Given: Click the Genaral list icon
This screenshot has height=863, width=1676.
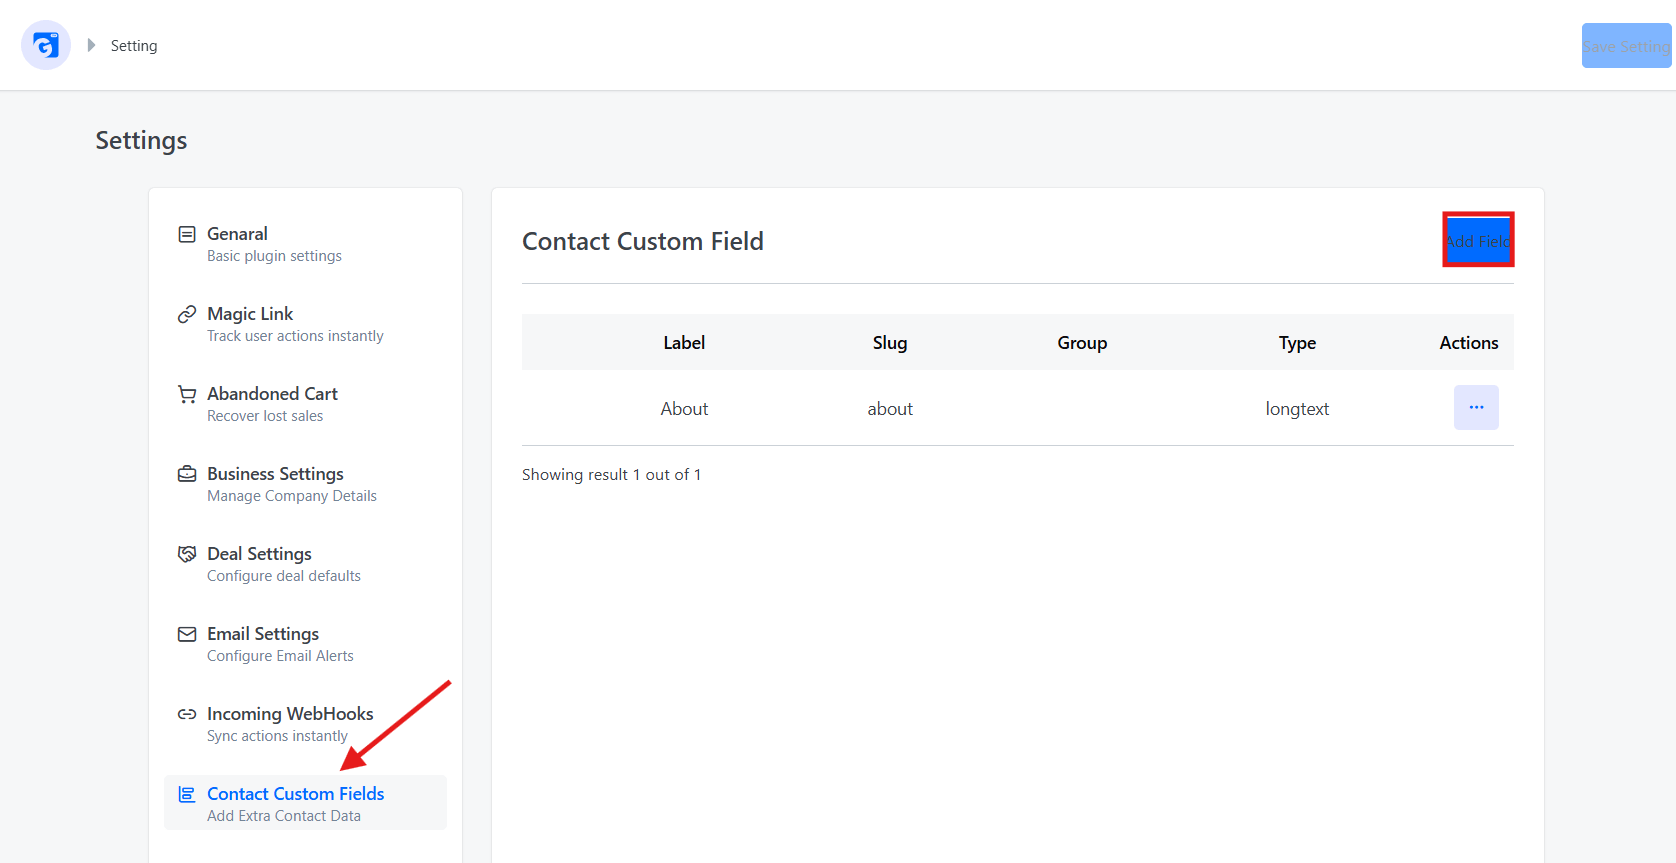Looking at the screenshot, I should click(x=187, y=234).
